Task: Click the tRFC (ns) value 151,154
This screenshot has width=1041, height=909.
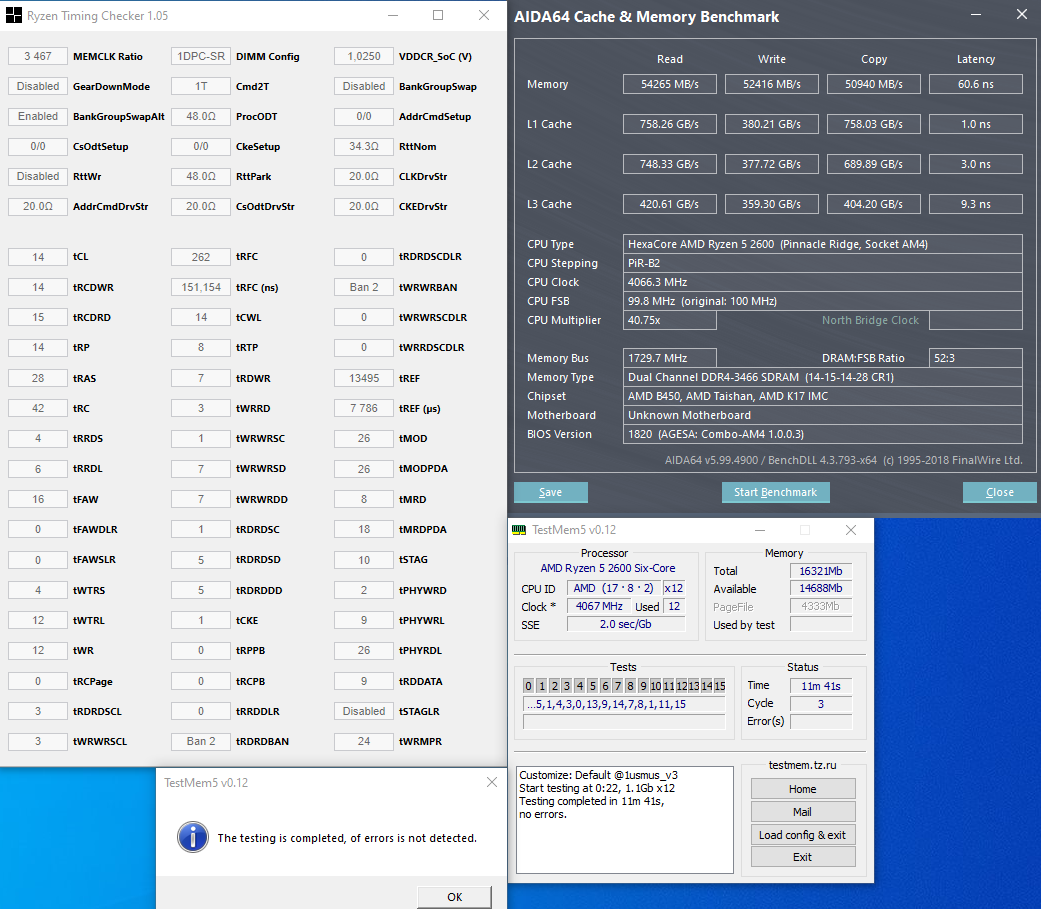Action: tap(200, 287)
